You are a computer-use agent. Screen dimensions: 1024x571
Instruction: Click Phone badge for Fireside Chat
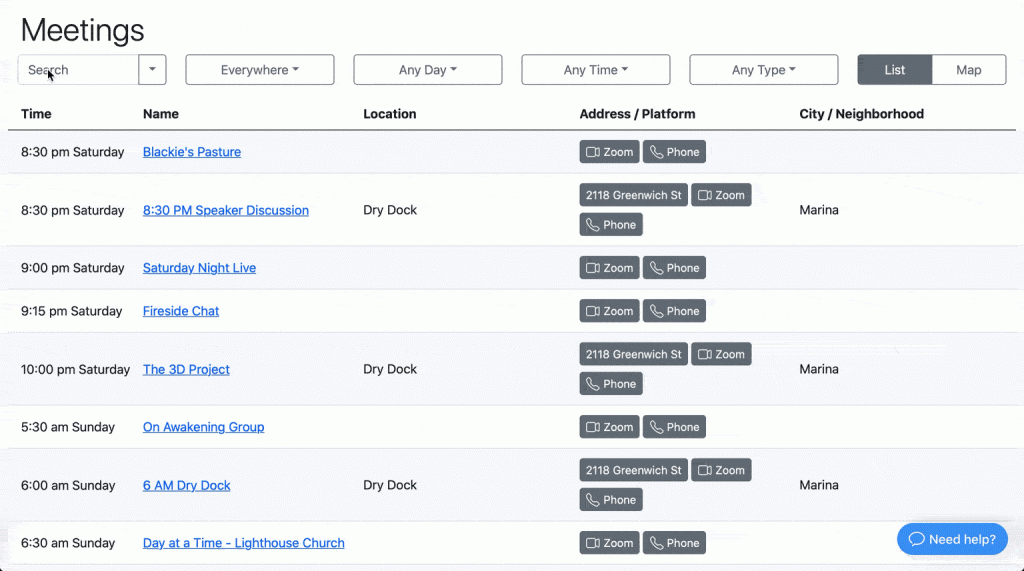(x=674, y=311)
